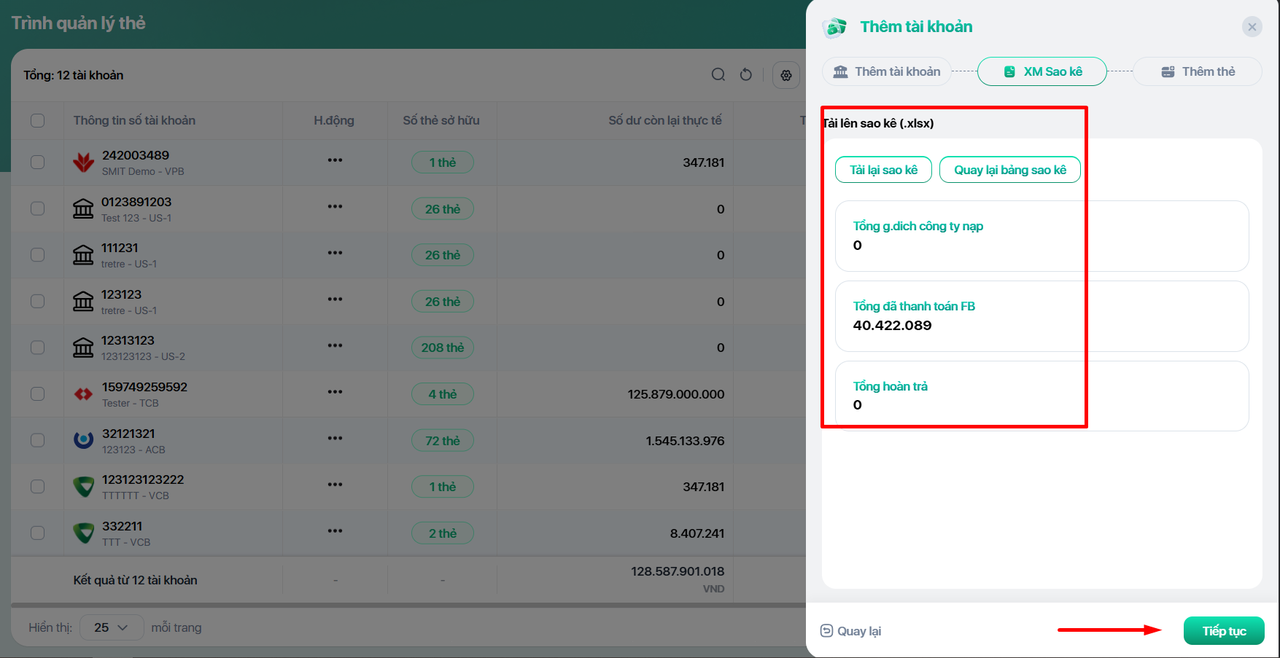The image size is (1280, 658).
Task: Click the Vietcombank logo for account 332211
Action: tap(84, 533)
